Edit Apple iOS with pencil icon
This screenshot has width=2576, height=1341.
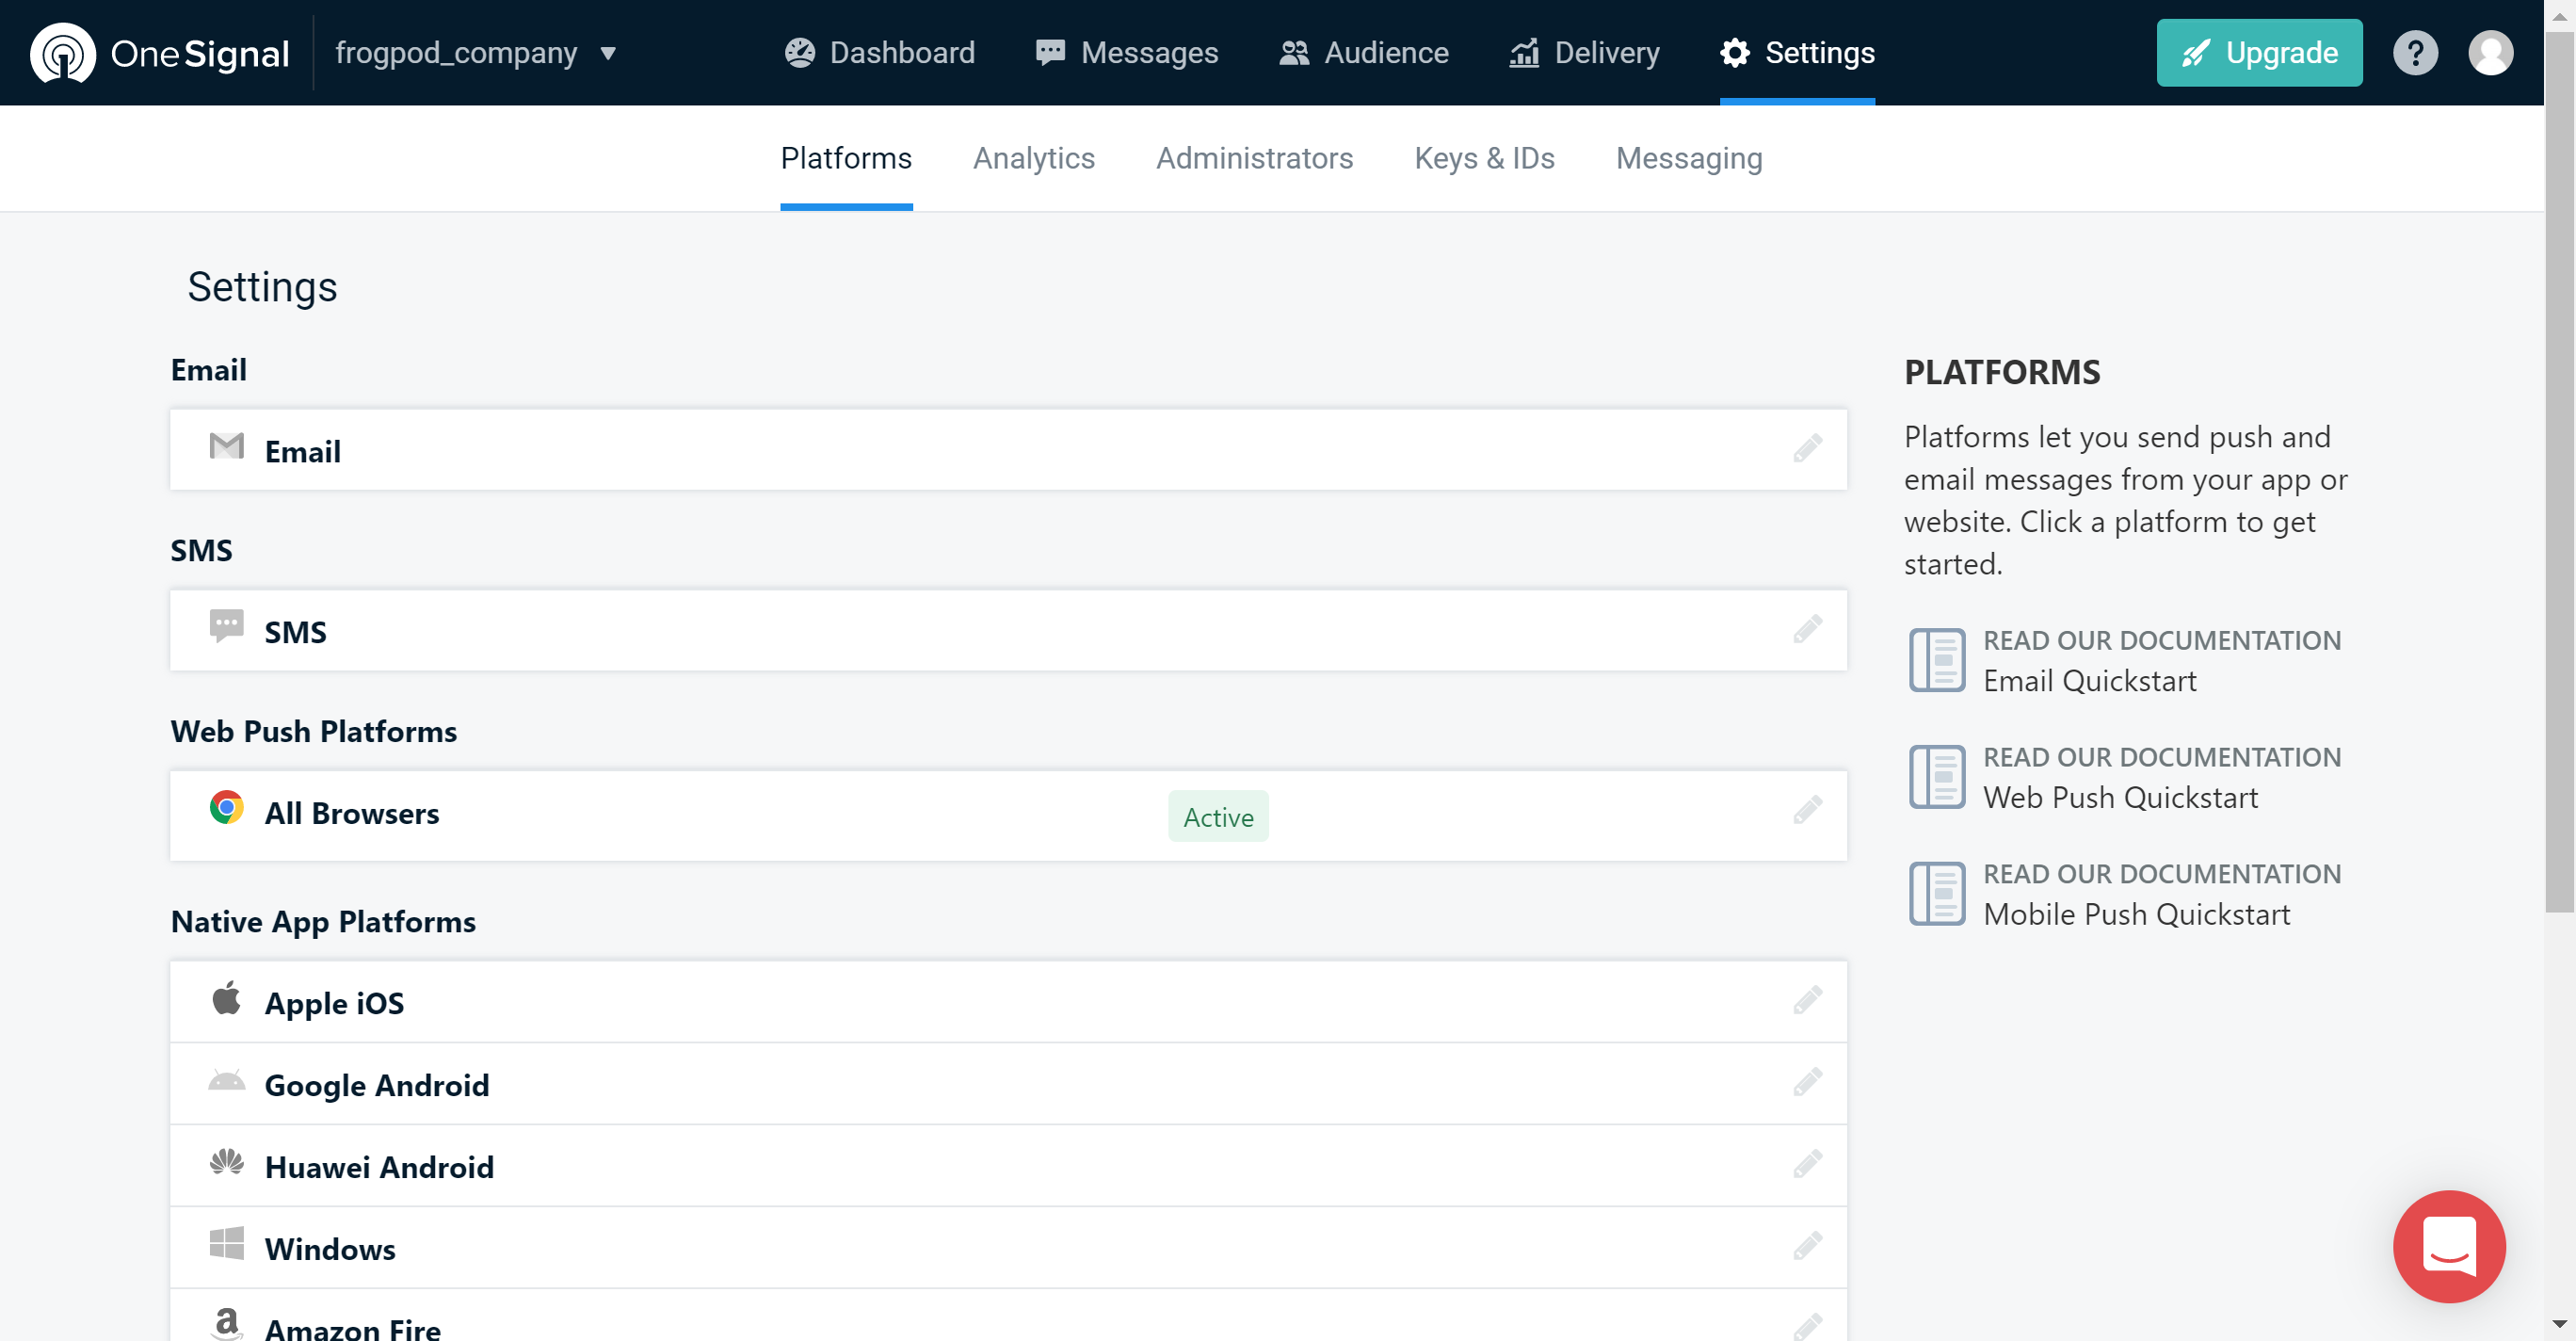click(1807, 1001)
